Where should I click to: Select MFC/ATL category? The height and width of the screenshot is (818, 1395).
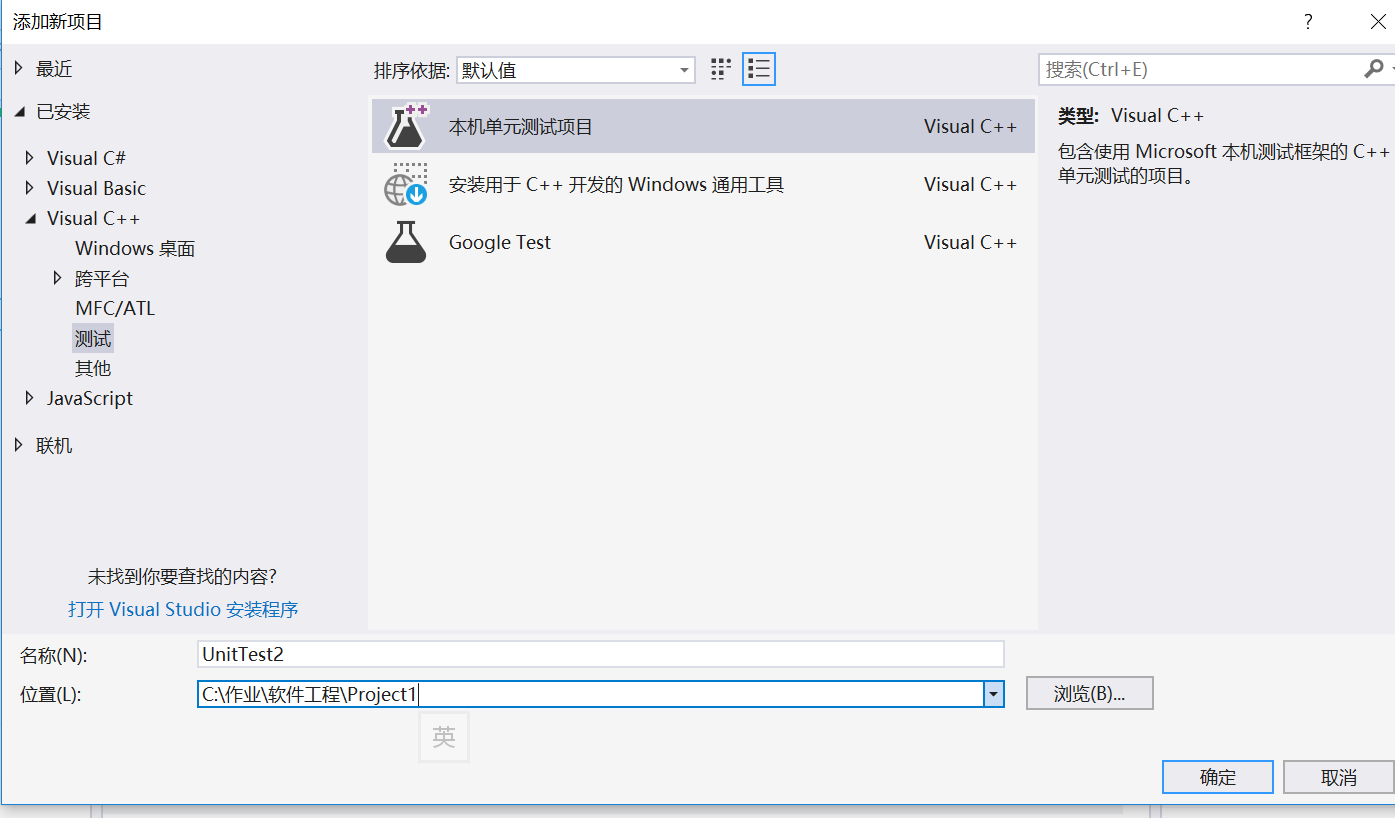pos(115,308)
